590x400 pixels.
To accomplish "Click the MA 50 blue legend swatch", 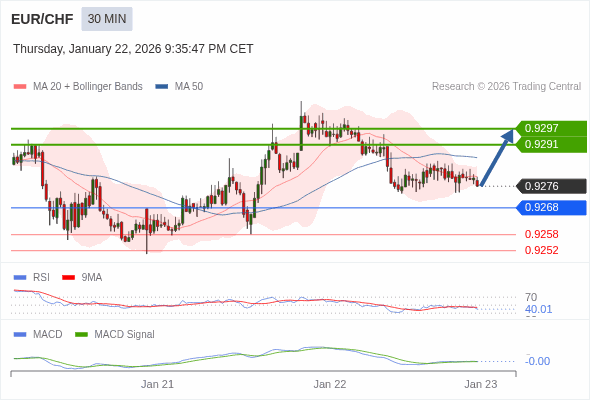I will tap(162, 87).
